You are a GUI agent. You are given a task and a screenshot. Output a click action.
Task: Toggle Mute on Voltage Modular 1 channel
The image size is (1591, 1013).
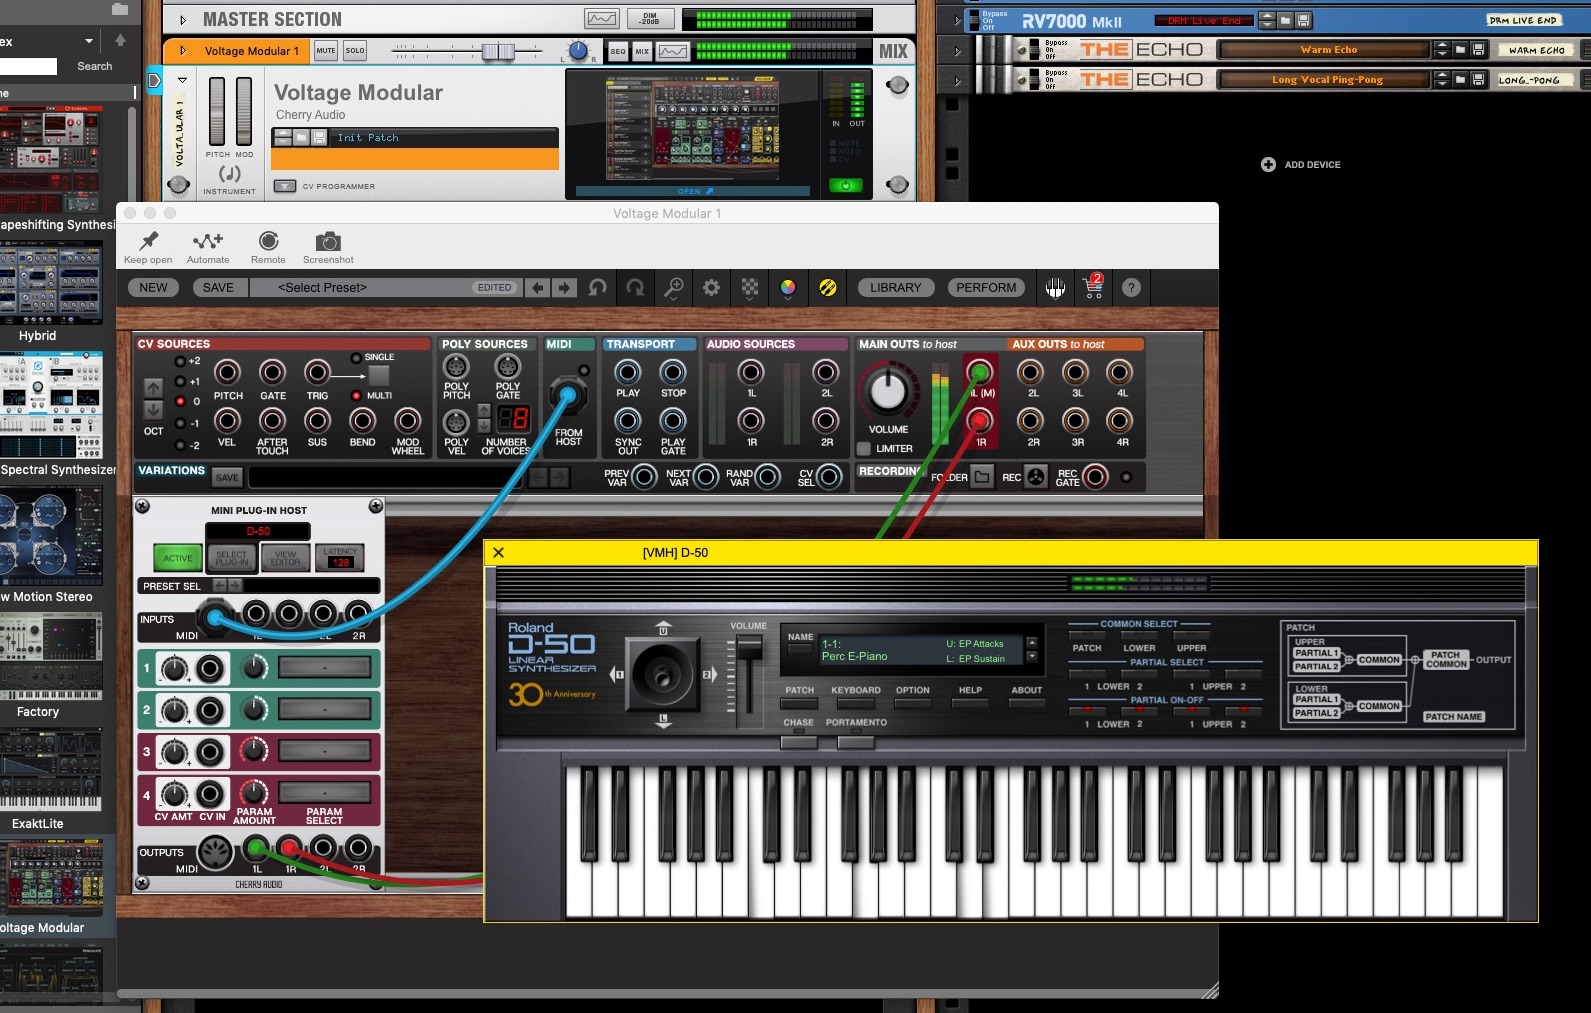click(x=326, y=50)
